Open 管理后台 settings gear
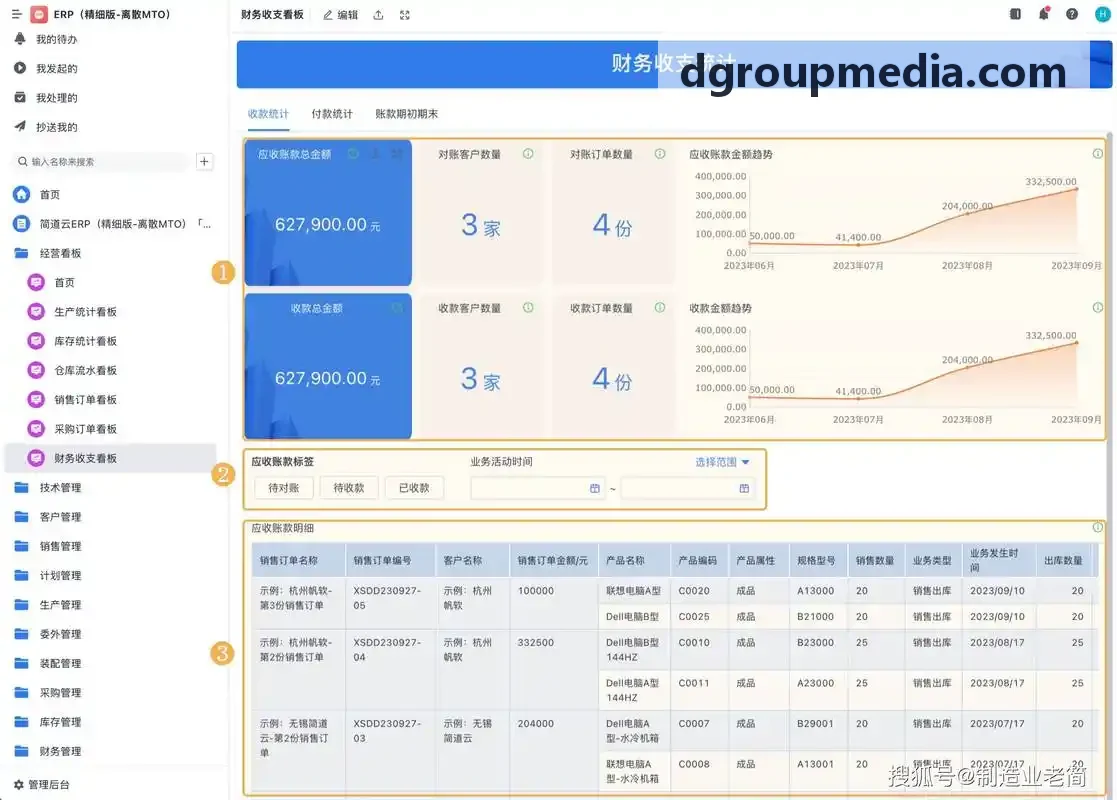 pos(42,784)
